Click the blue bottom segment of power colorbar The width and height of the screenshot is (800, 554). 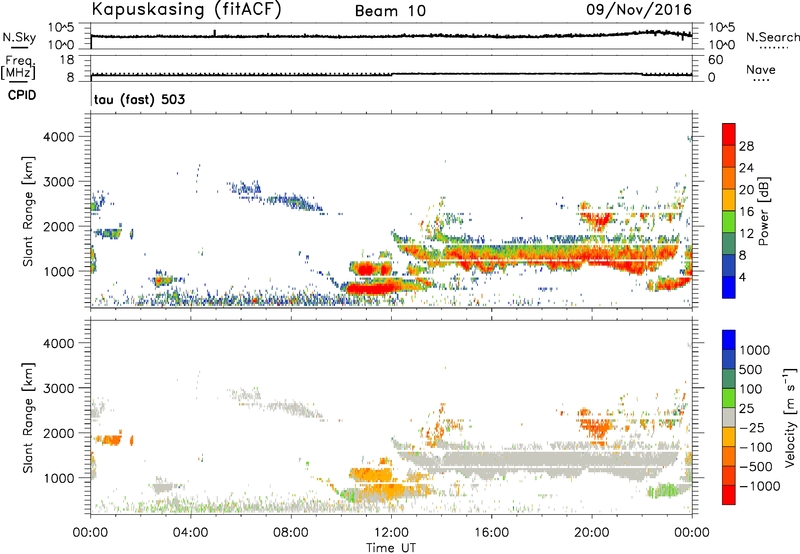729,287
